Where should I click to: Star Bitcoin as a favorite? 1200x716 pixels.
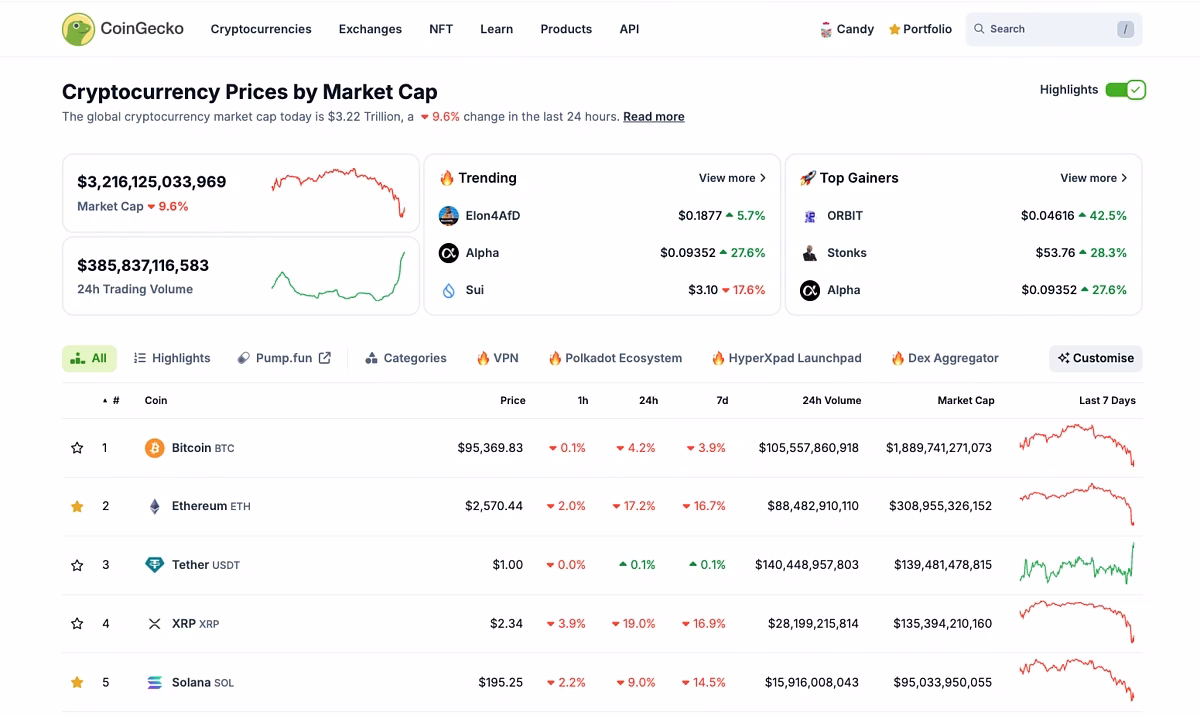[77, 448]
